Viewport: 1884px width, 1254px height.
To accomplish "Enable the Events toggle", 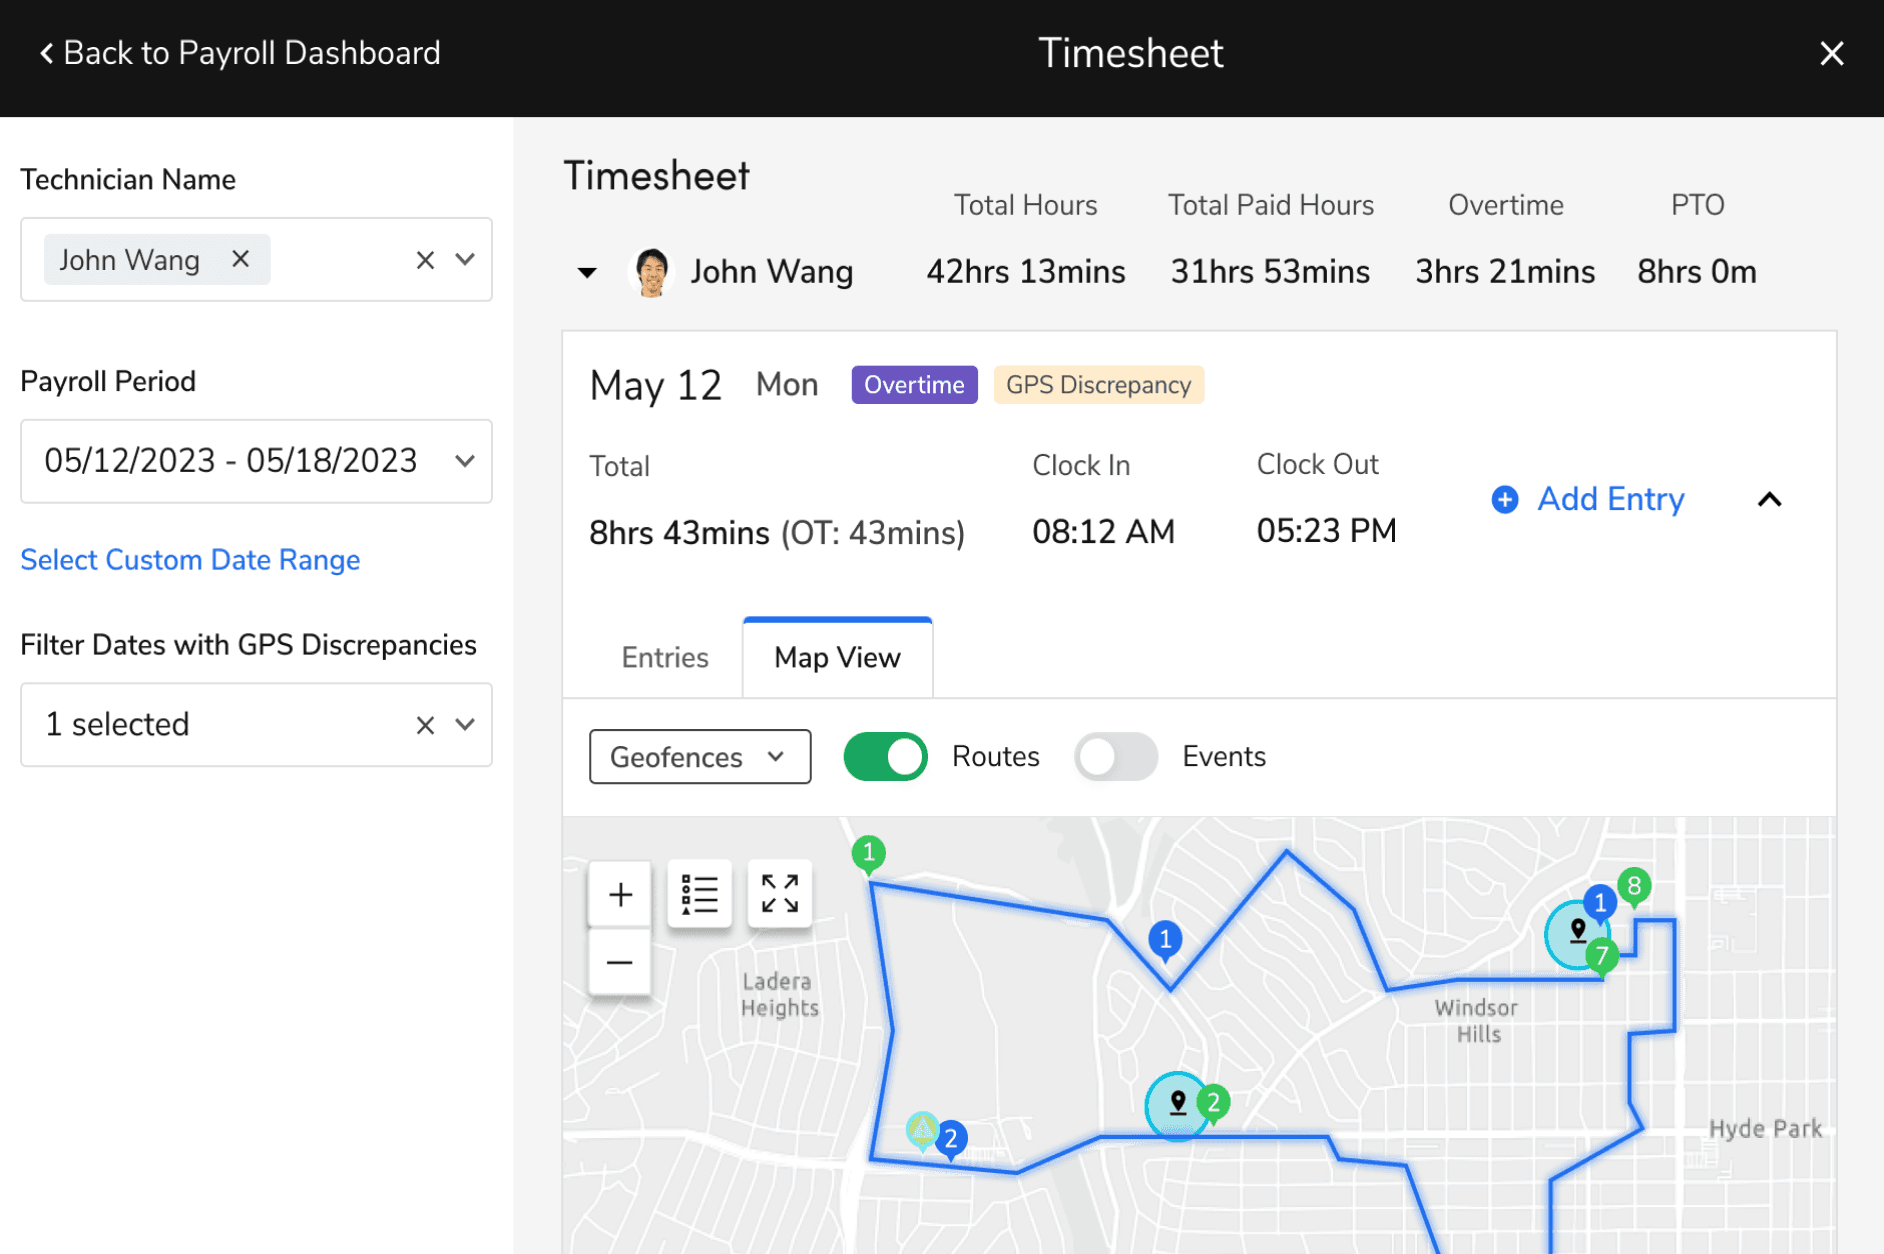I will pyautogui.click(x=1115, y=757).
